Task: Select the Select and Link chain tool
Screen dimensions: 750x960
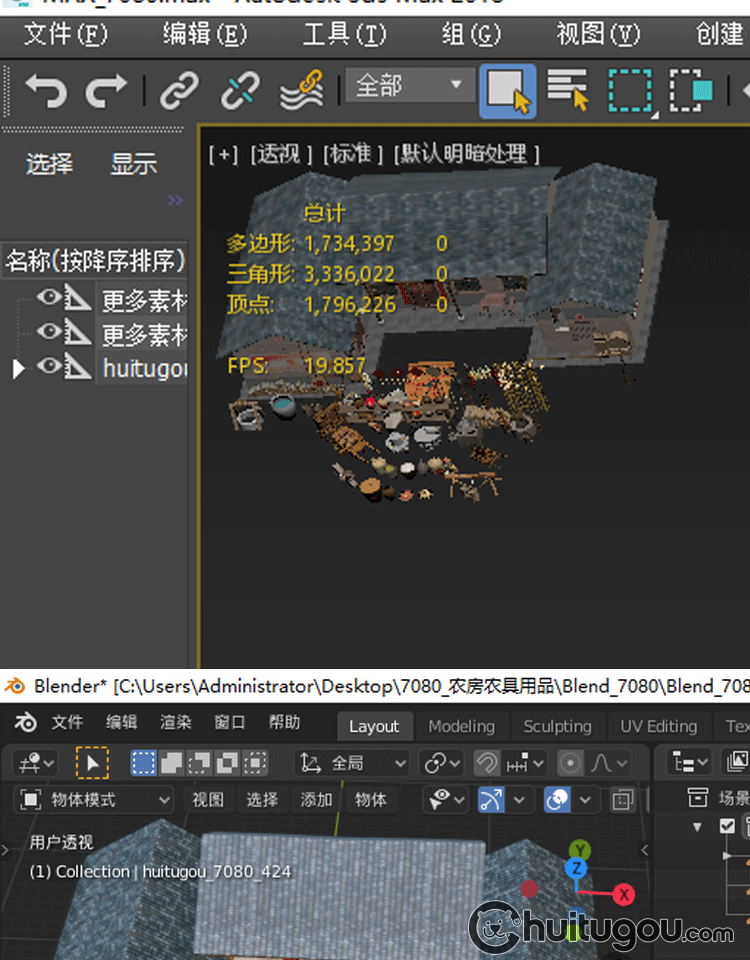Action: pos(179,91)
